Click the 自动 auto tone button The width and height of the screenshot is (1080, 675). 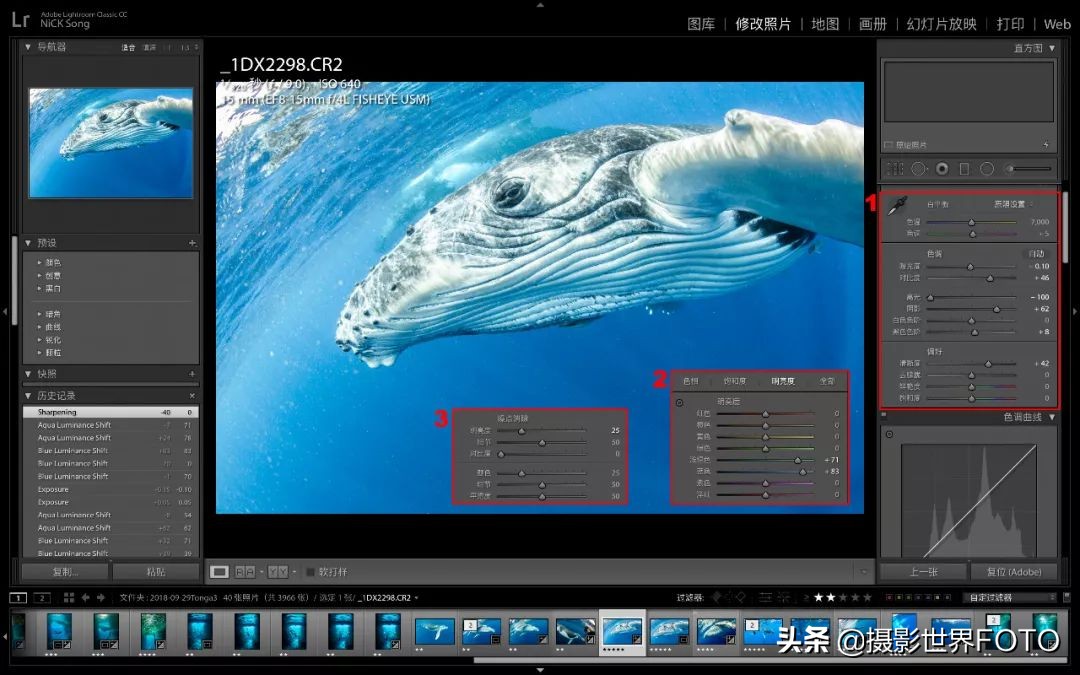click(1036, 253)
